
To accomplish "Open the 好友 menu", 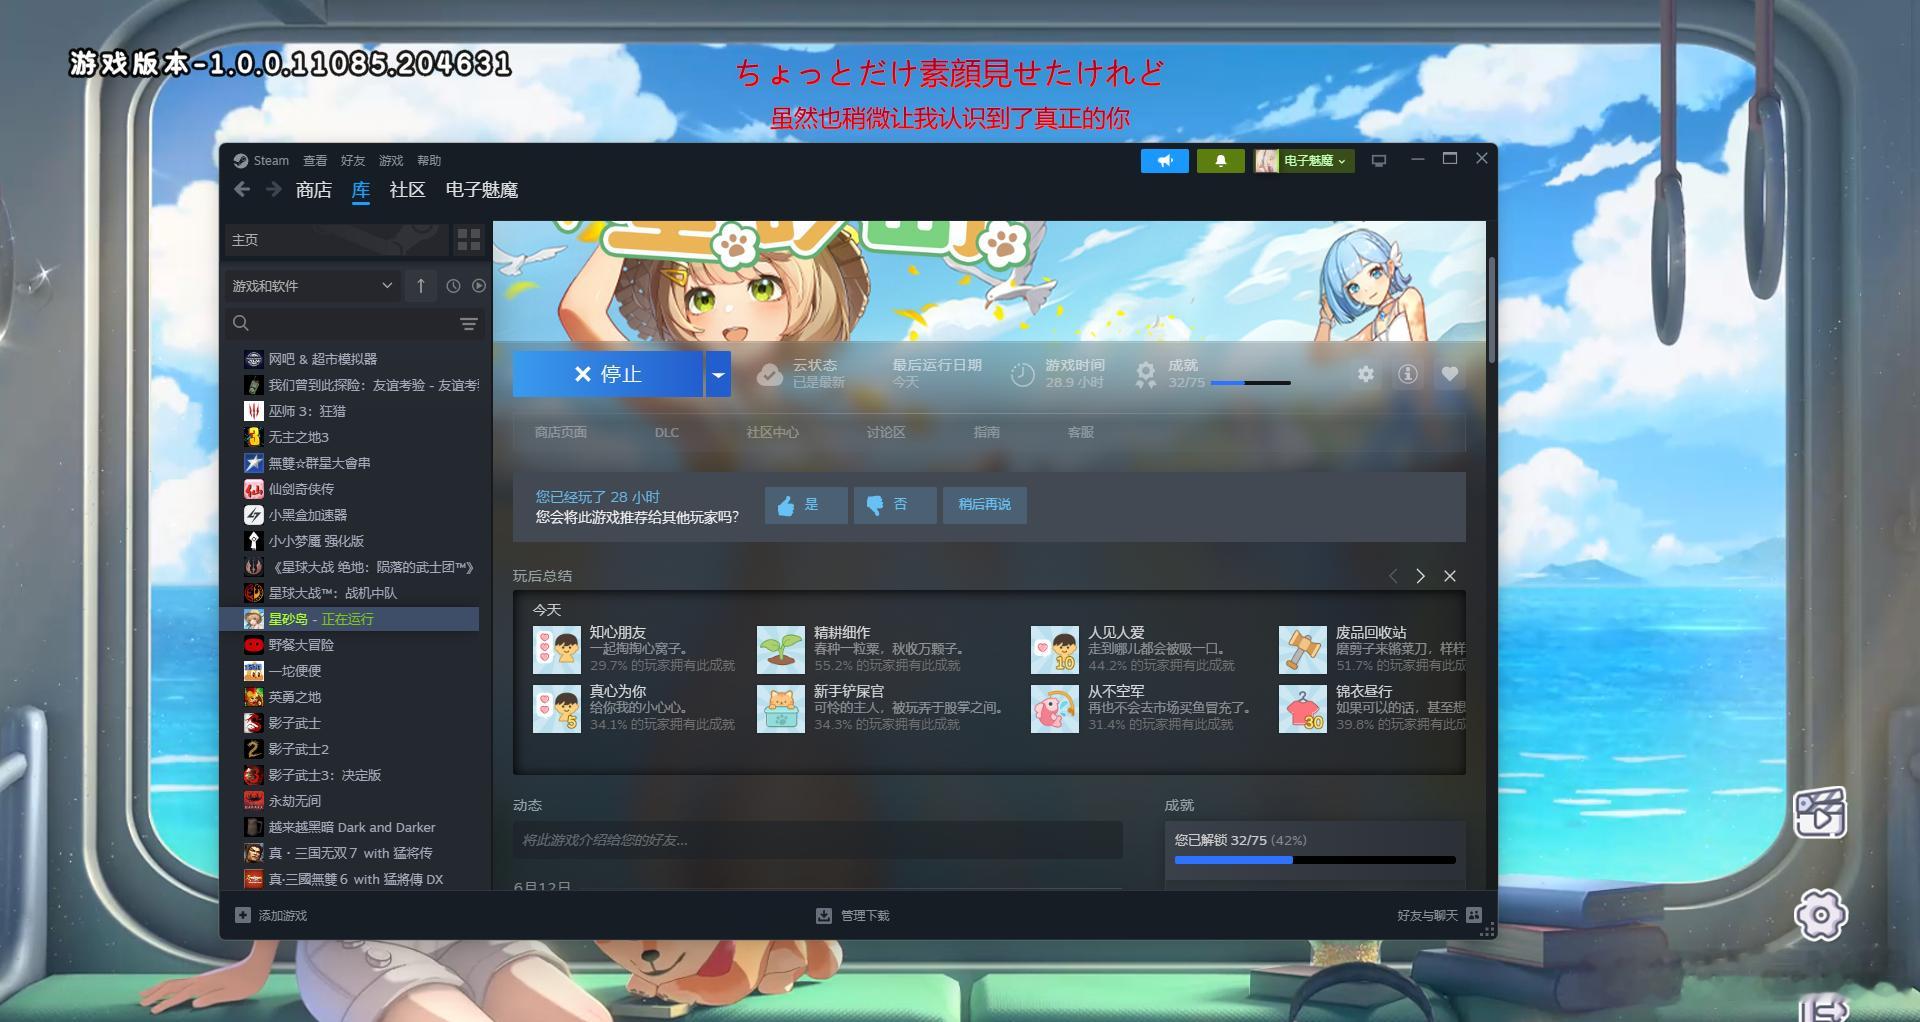I will (353, 160).
